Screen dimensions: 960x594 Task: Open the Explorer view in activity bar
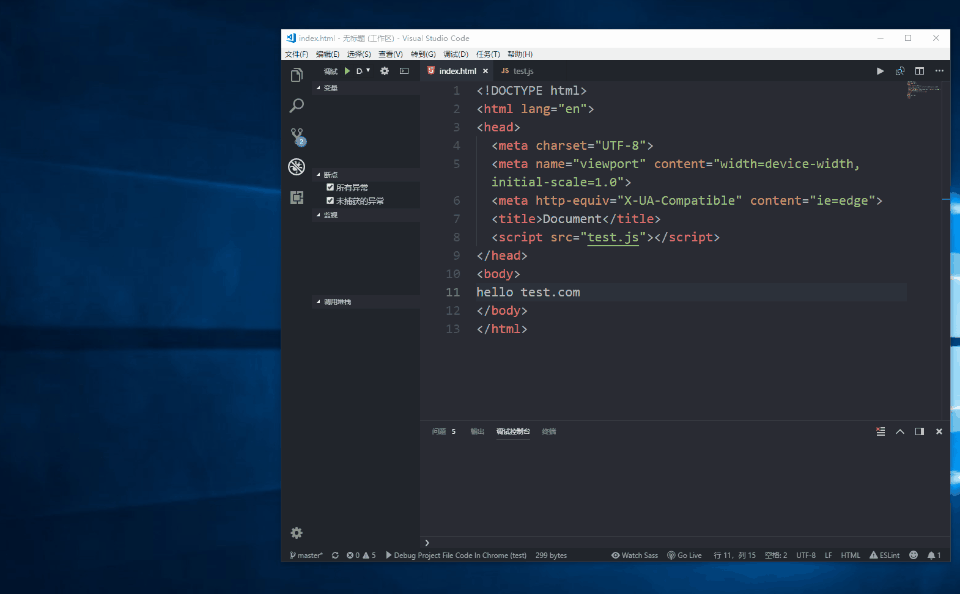pos(296,75)
